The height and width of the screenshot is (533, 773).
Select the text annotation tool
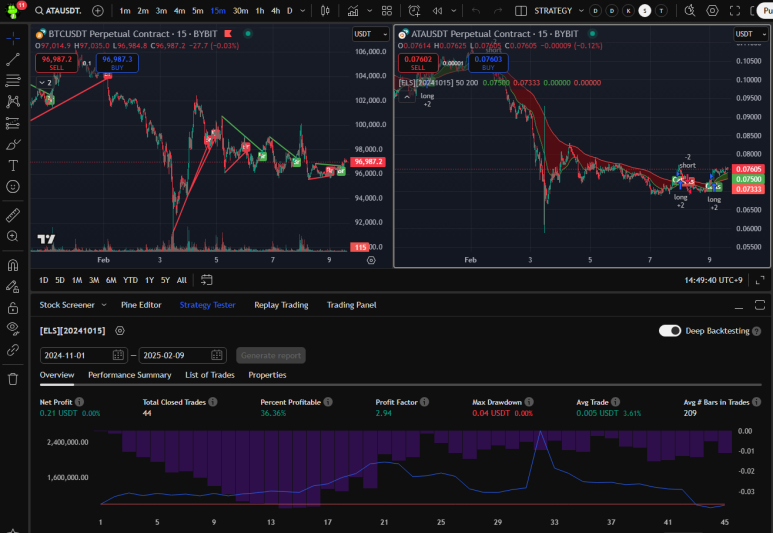(x=13, y=166)
